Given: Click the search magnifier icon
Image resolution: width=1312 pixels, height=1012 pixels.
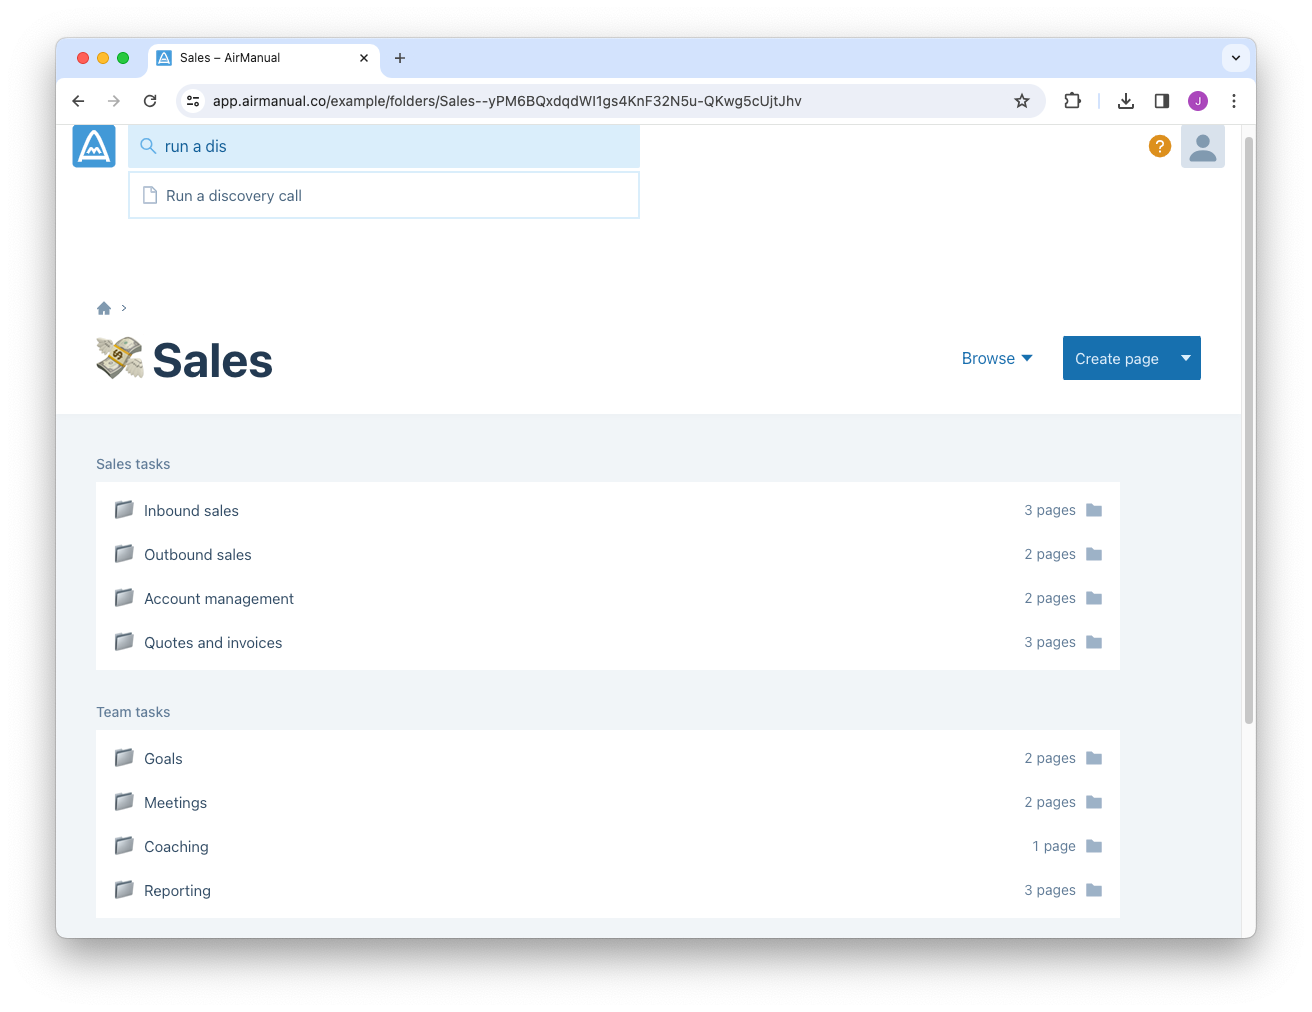Looking at the screenshot, I should tap(148, 146).
